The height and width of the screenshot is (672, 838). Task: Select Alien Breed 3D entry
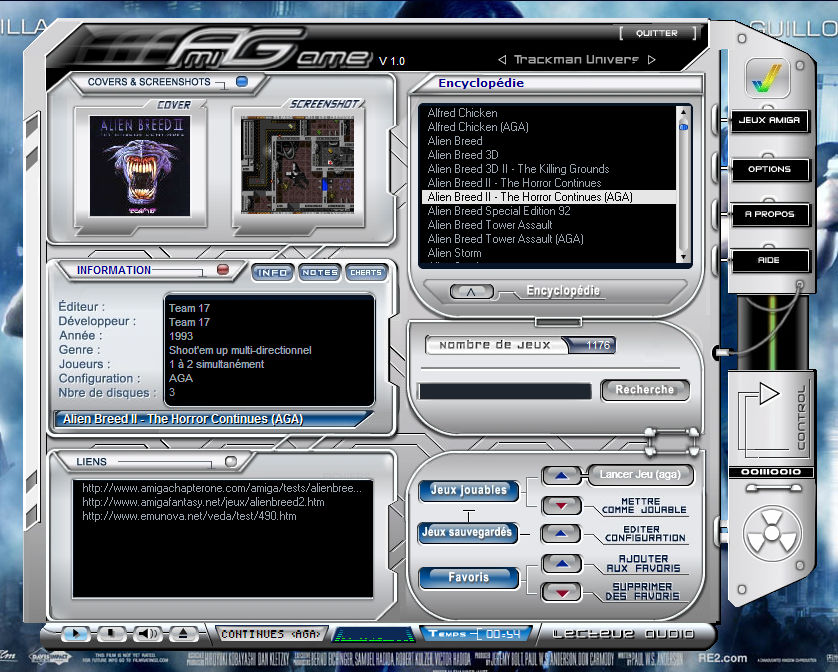[x=463, y=155]
